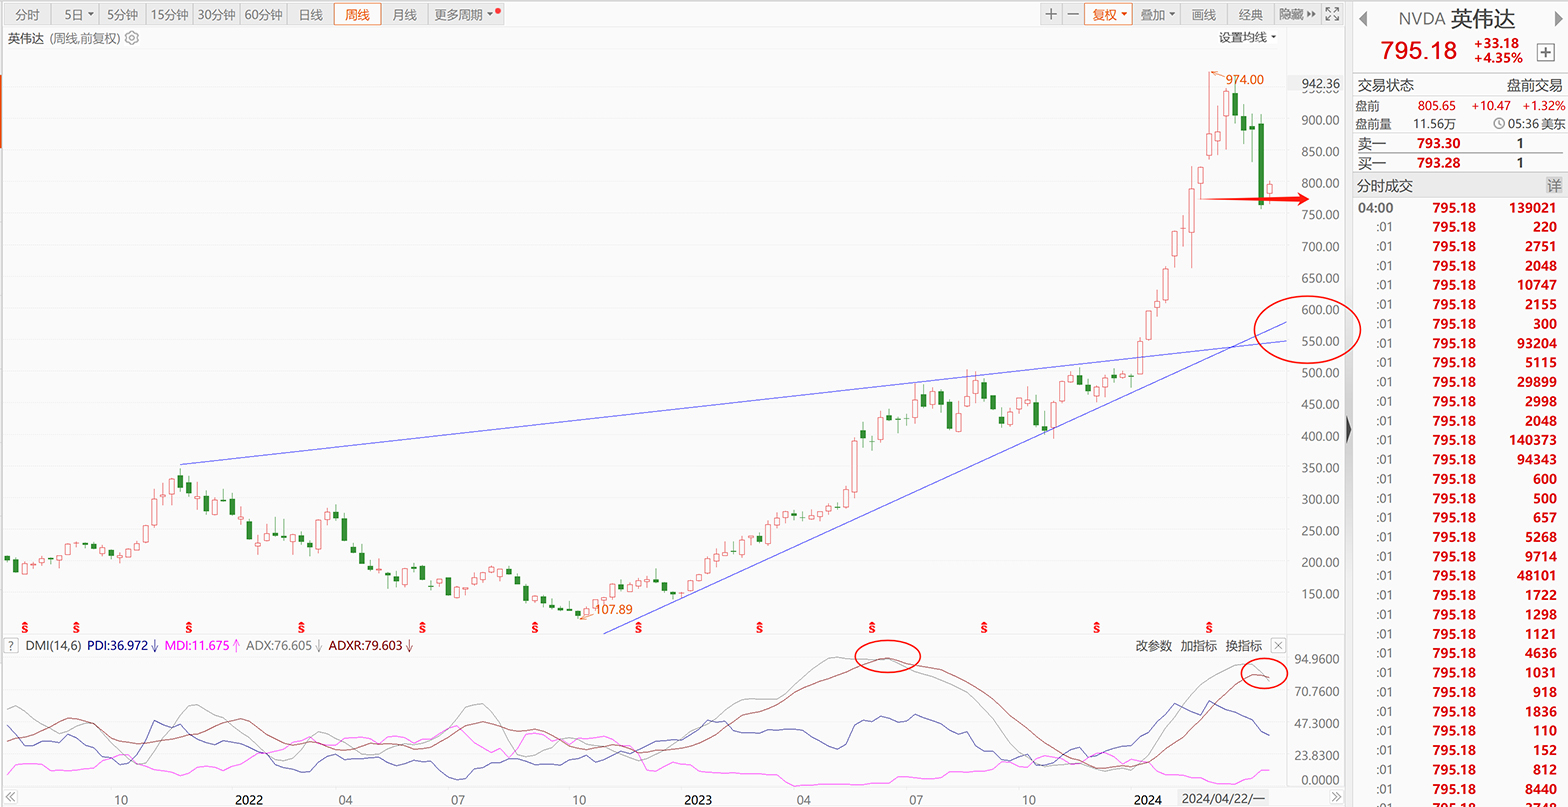Toggle 经典 classic chart view
This screenshot has width=1568, height=807.
coord(1250,15)
